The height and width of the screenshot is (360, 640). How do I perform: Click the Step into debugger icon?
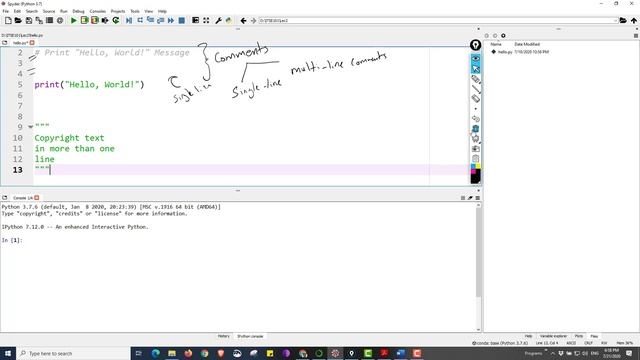pos(150,20)
